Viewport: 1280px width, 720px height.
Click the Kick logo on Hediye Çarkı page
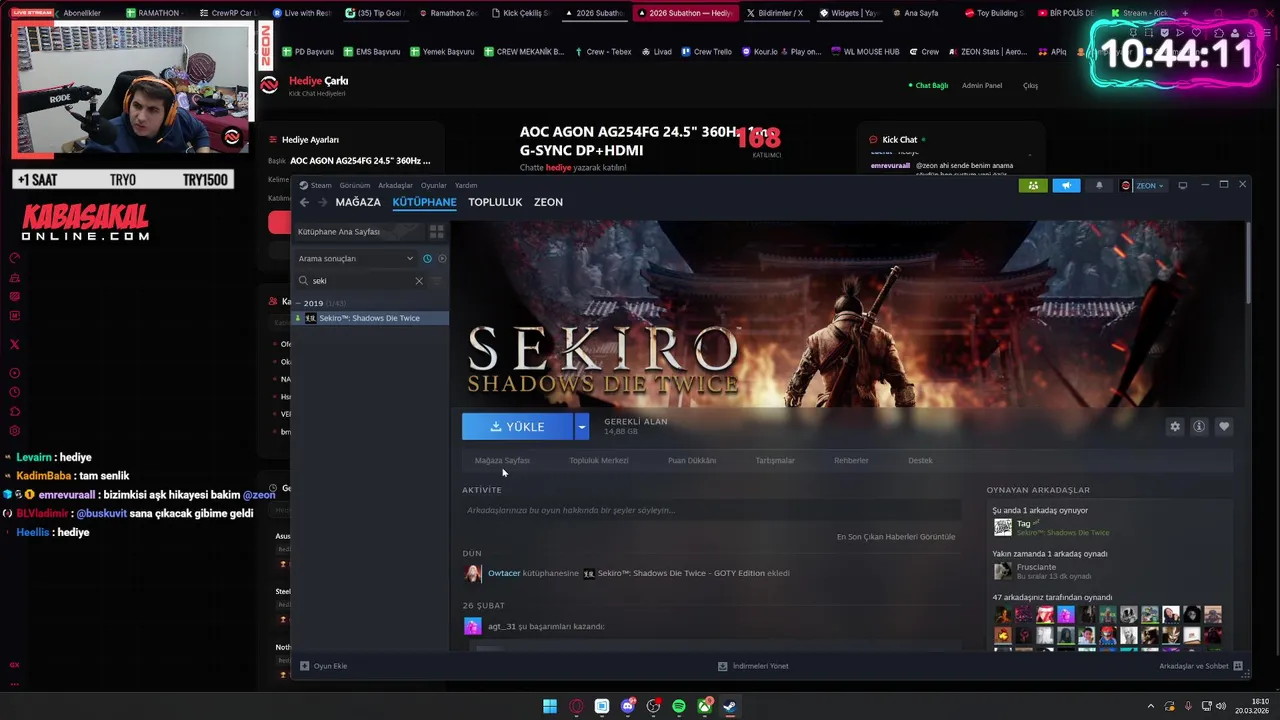pyautogui.click(x=269, y=86)
